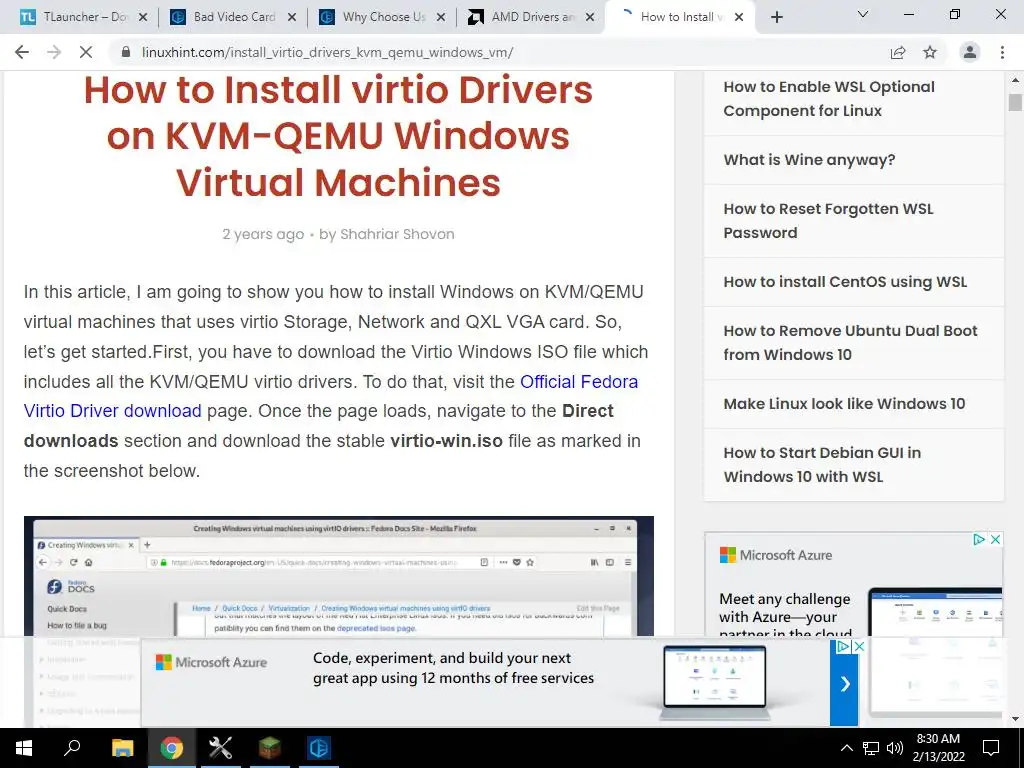Viewport: 1024px width, 768px height.
Task: Switch to the TLauncher tab
Action: [85, 17]
